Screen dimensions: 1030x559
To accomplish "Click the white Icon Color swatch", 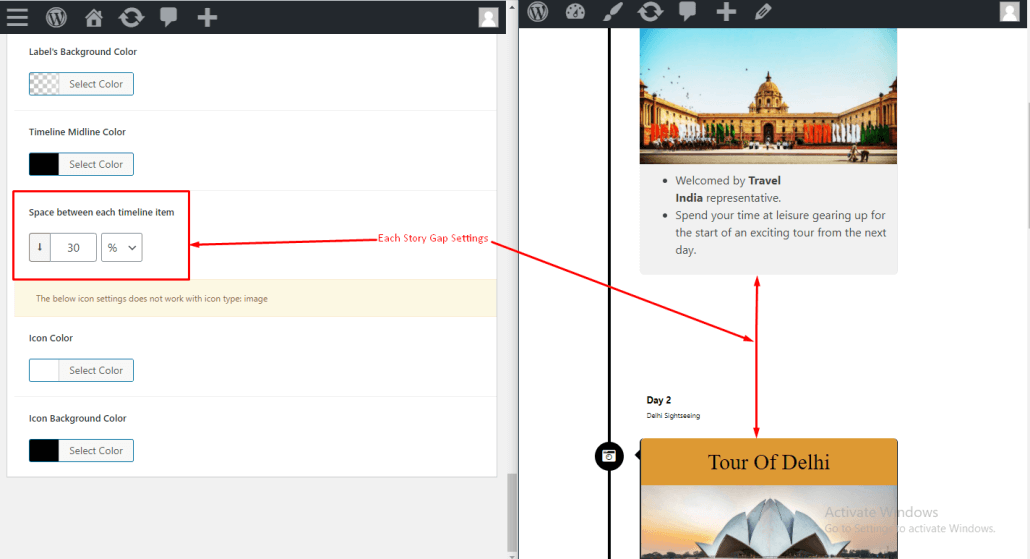I will [44, 371].
